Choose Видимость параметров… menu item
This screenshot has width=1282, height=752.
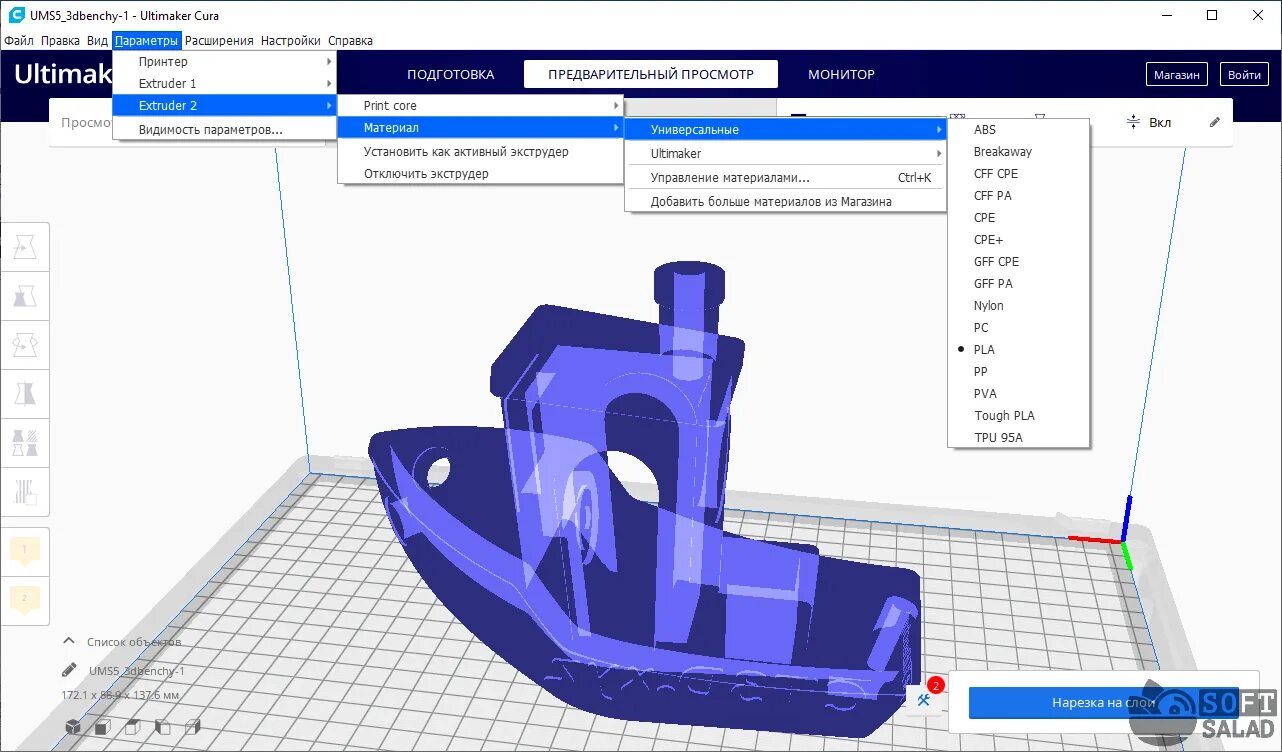[x=224, y=130]
